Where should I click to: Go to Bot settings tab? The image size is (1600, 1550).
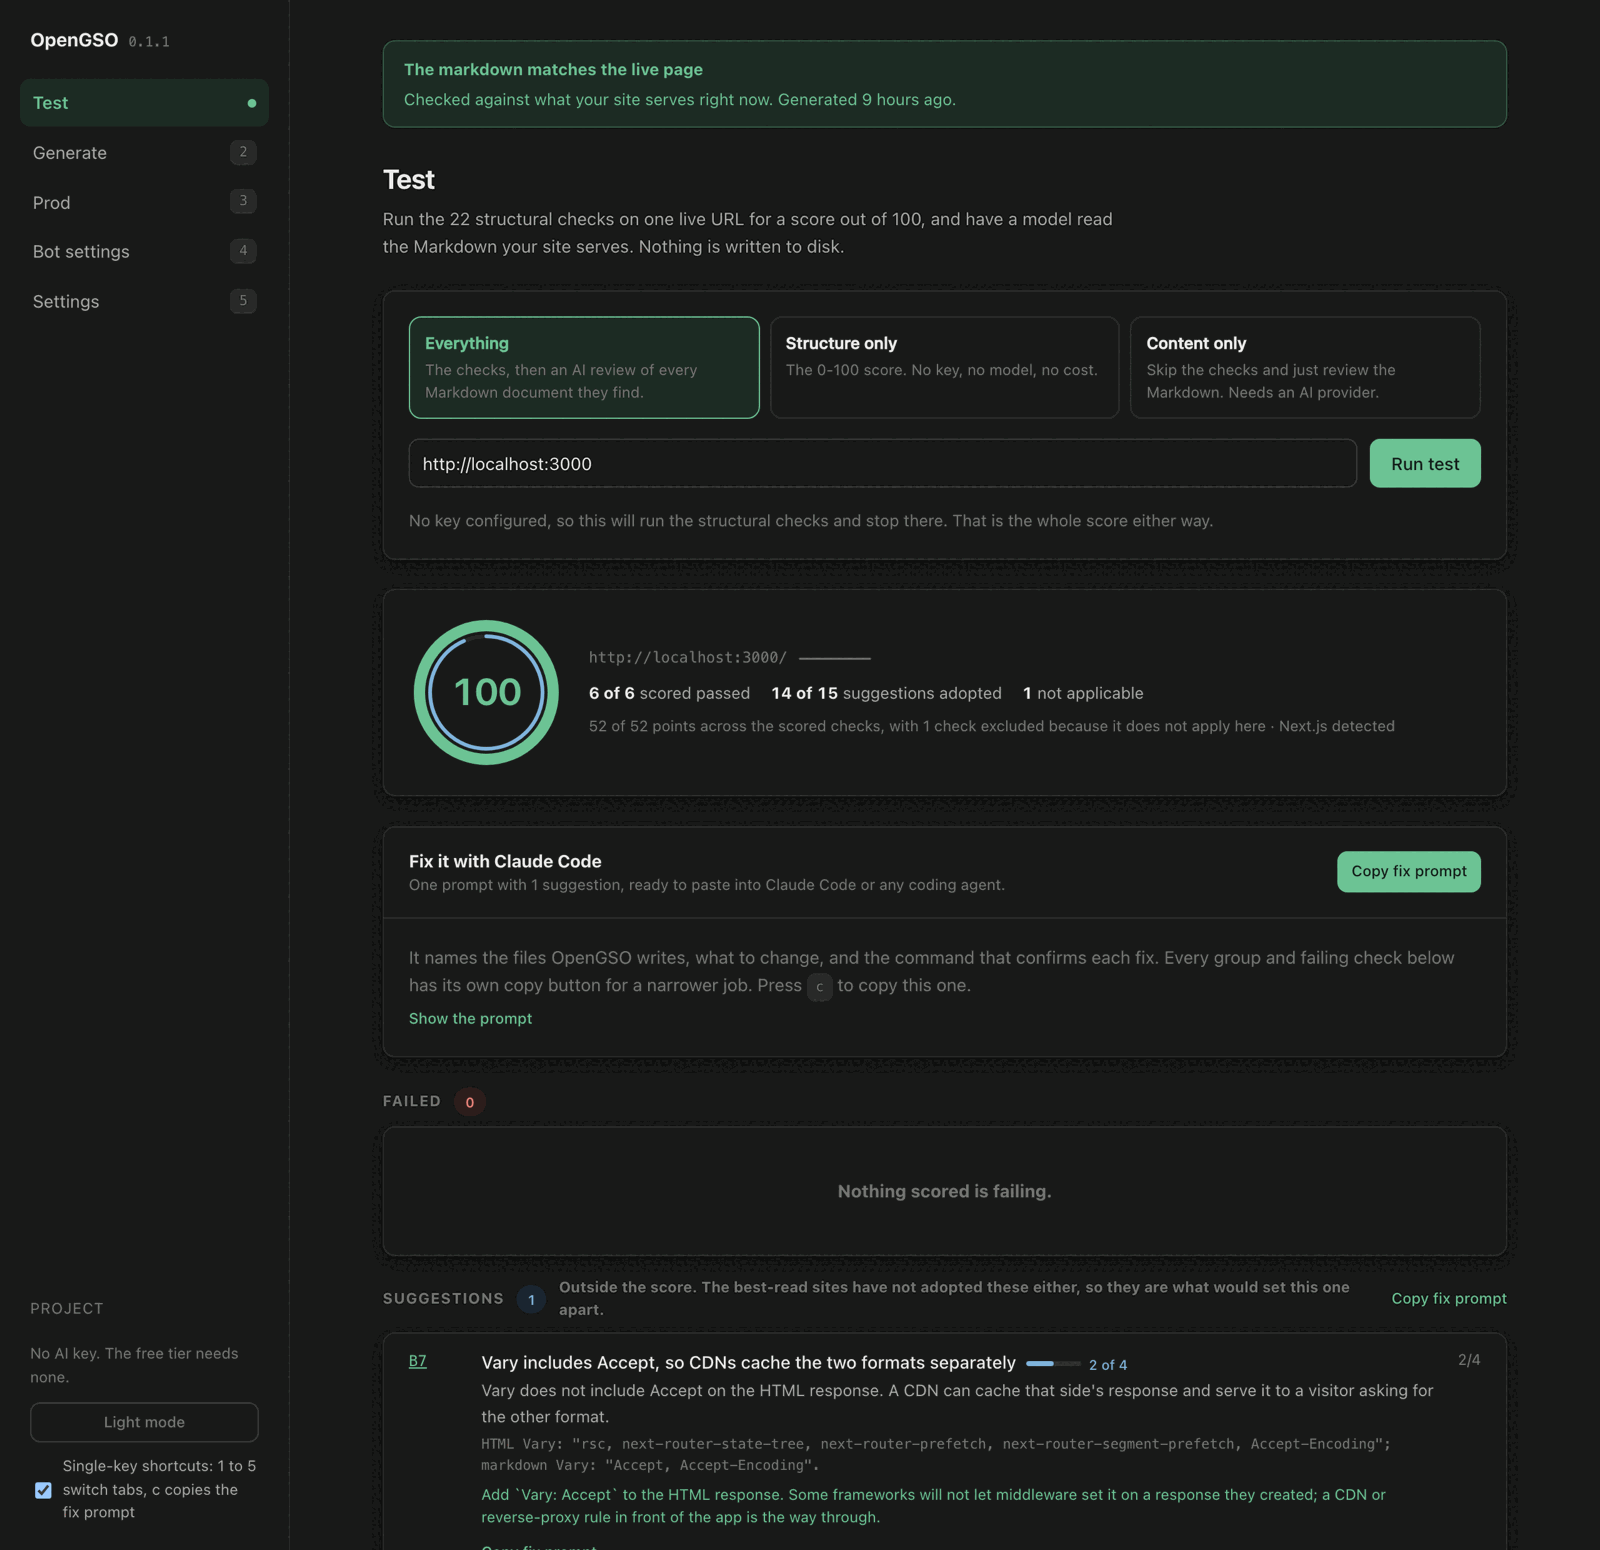coord(144,251)
